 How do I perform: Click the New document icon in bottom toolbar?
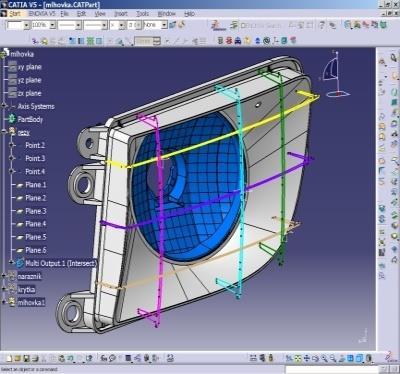[x=9, y=359]
